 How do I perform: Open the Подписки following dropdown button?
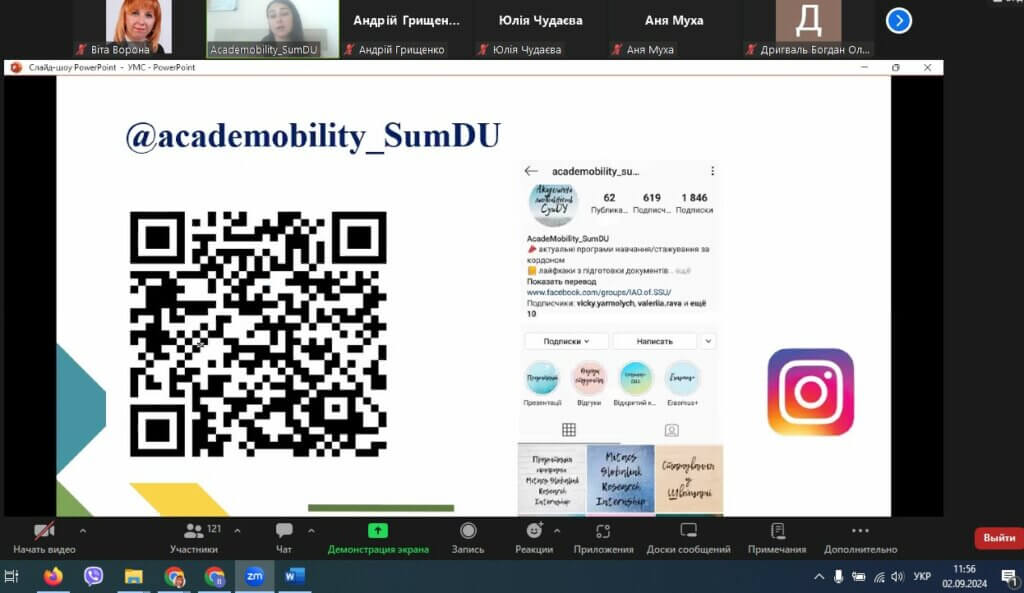[566, 341]
